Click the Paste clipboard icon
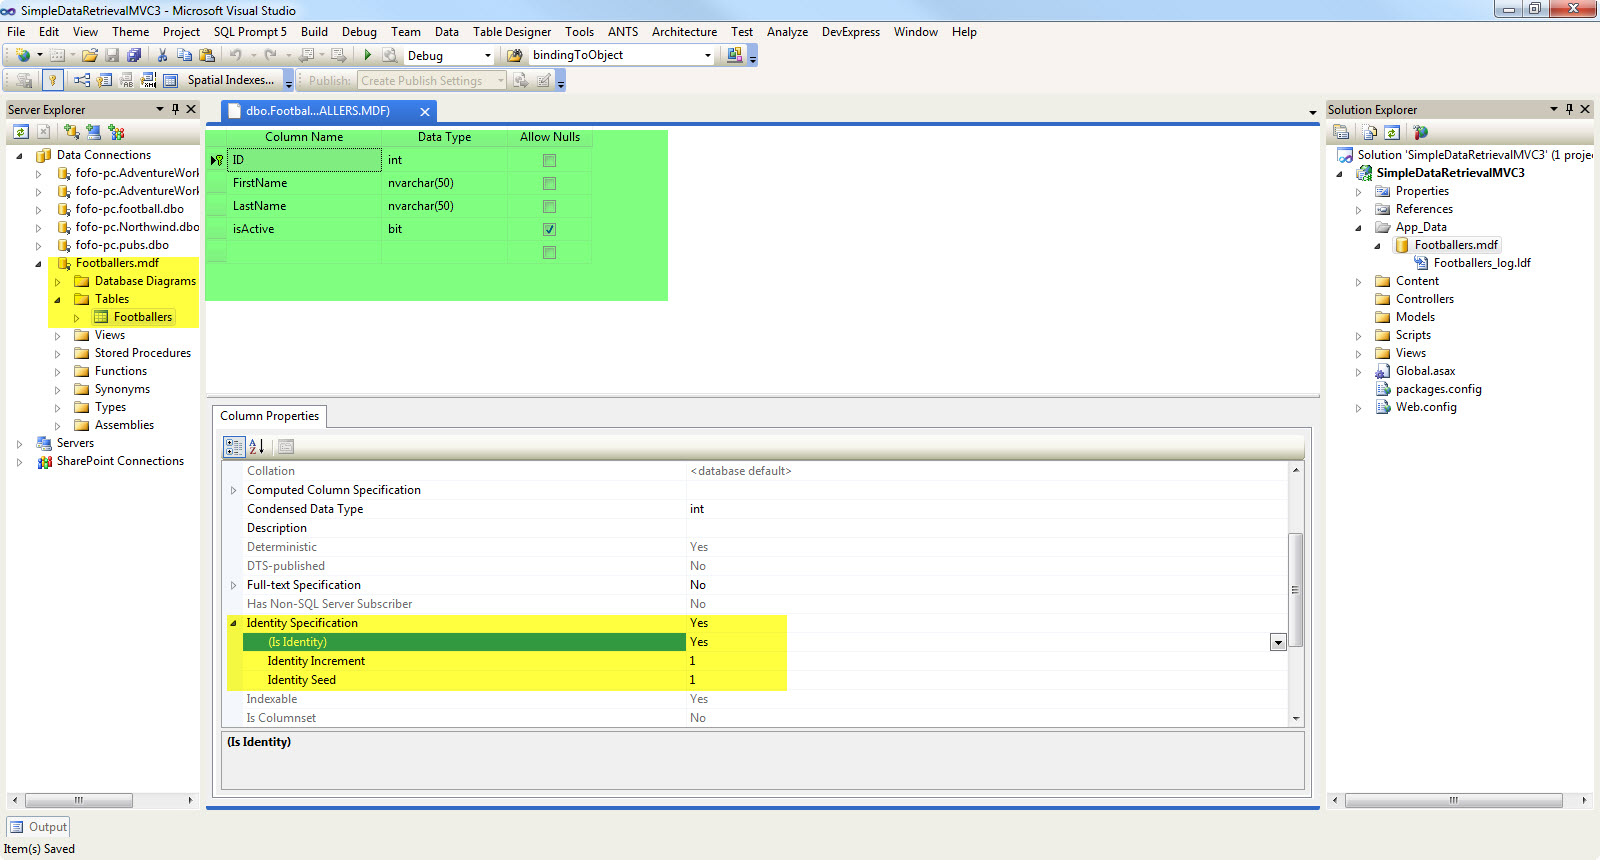The image size is (1600, 860). click(207, 55)
